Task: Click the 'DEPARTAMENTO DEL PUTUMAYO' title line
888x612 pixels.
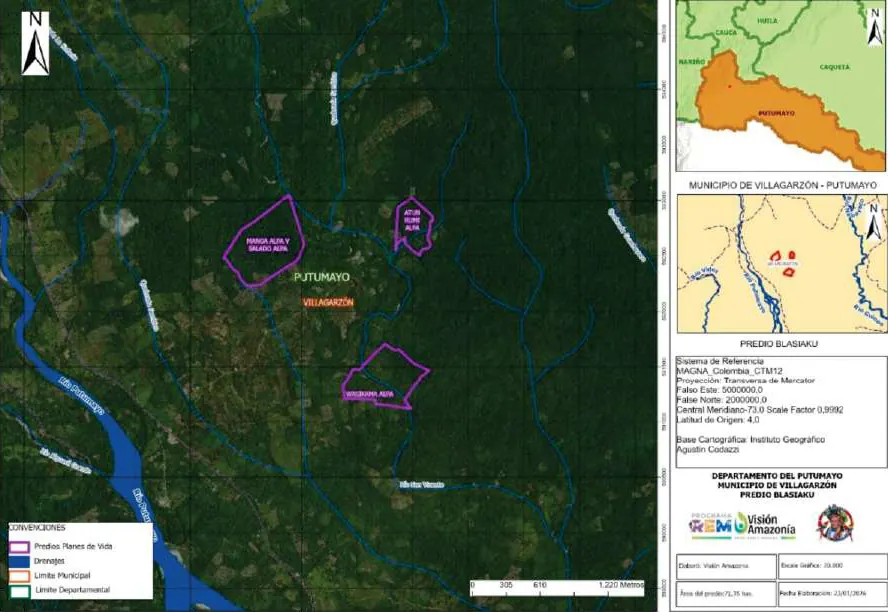Action: 777,476
